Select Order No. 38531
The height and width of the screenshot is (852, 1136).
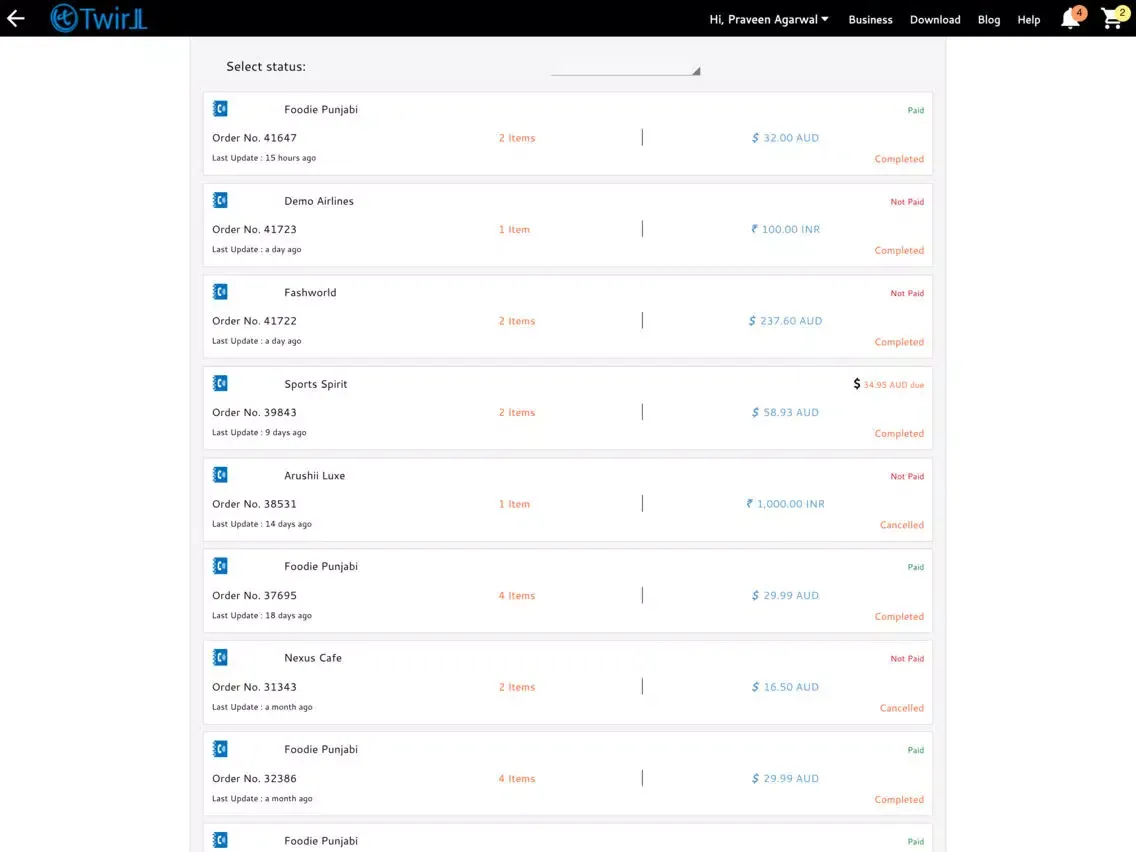point(254,504)
